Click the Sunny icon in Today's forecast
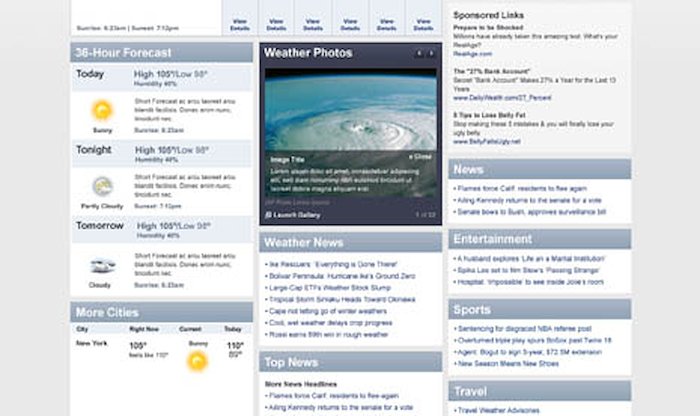 (x=102, y=110)
